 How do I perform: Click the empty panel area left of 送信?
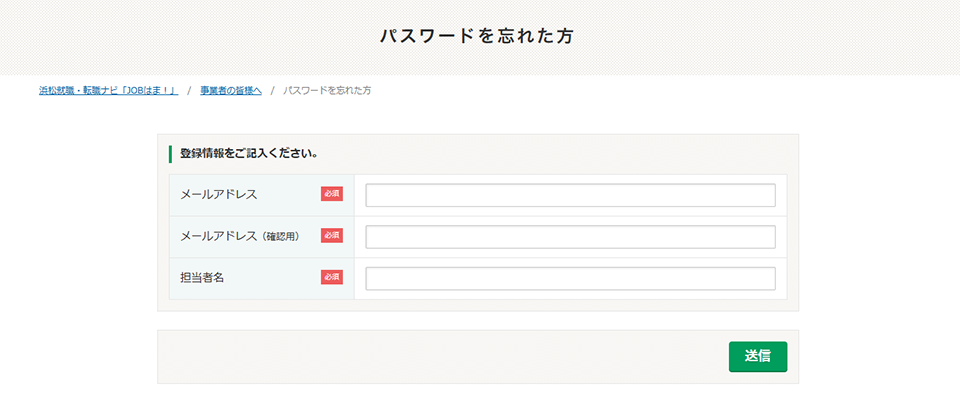(x=440, y=356)
